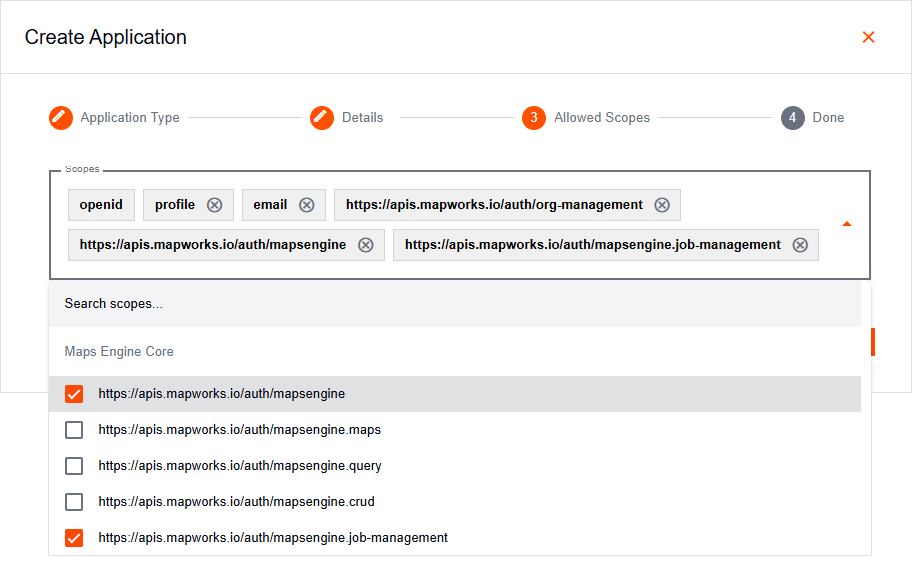The height and width of the screenshot is (562, 912).
Task: Click the openid scope chip
Action: tap(101, 205)
